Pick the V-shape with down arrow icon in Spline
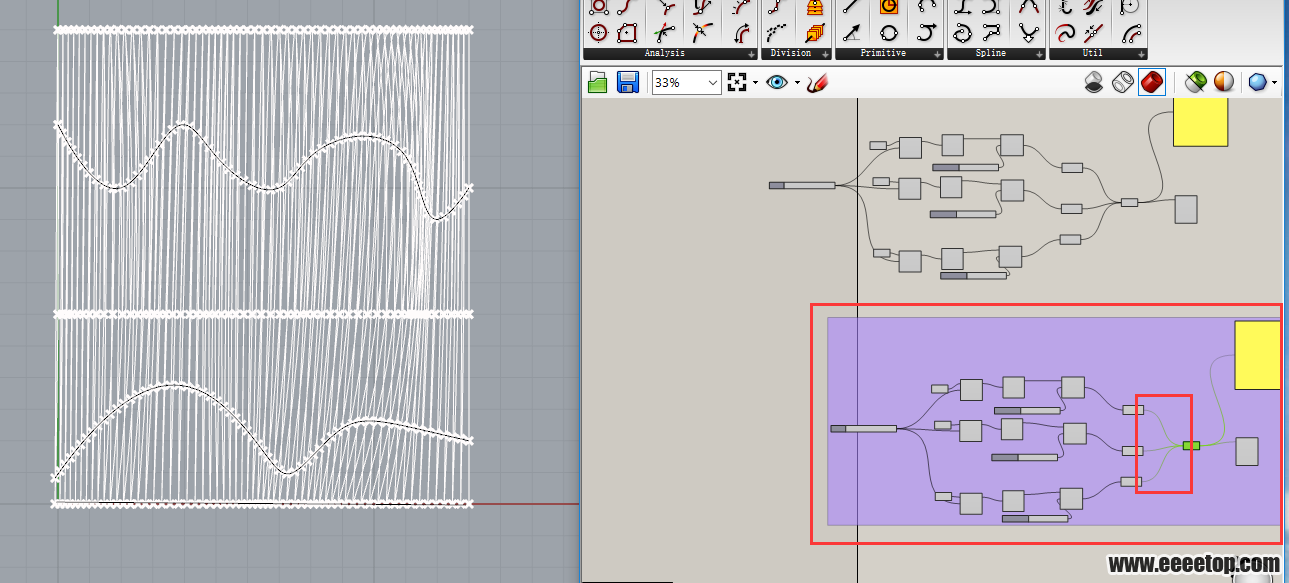This screenshot has height=583, width=1289. pyautogui.click(x=1028, y=33)
